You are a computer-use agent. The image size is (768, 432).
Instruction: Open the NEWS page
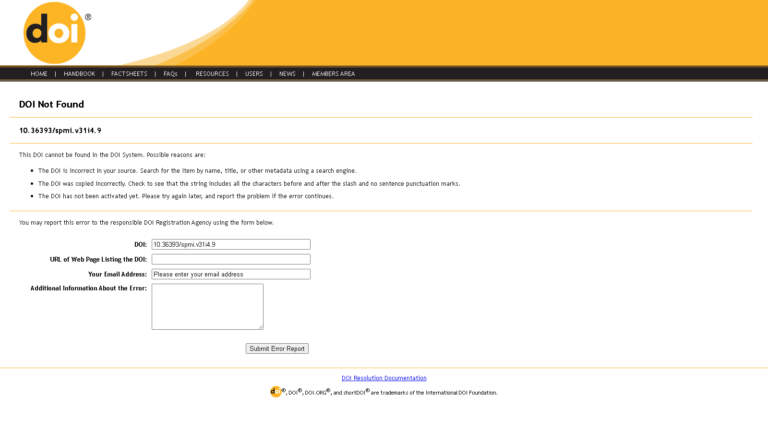287,74
